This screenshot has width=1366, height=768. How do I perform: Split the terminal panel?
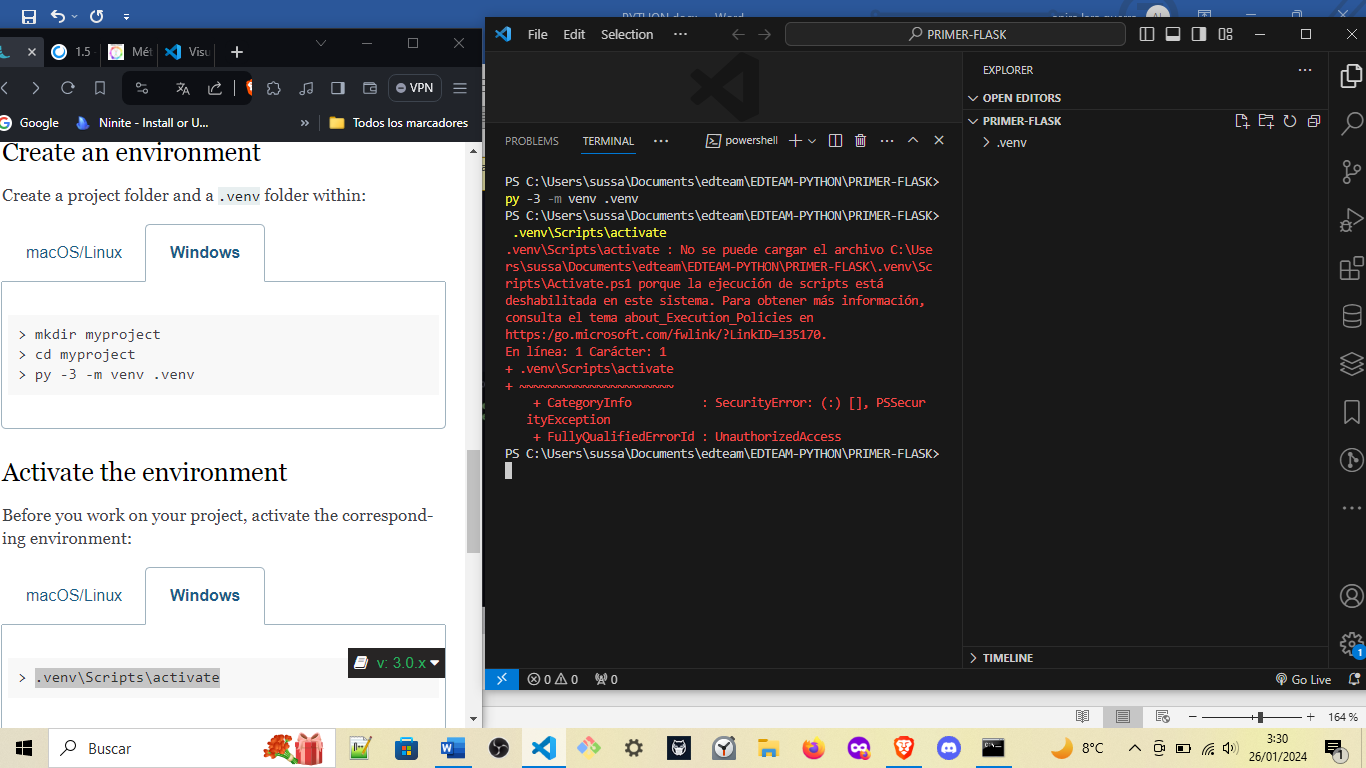click(835, 141)
